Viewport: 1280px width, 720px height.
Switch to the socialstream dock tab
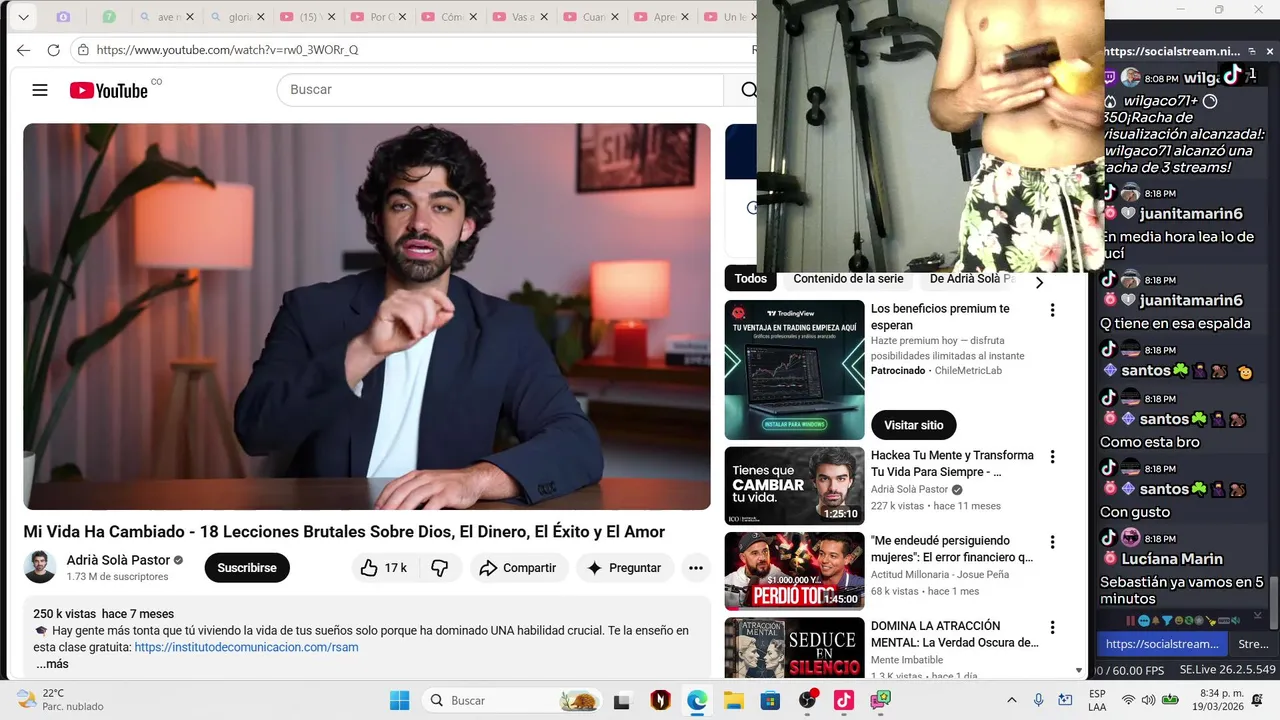pyautogui.click(x=1162, y=644)
